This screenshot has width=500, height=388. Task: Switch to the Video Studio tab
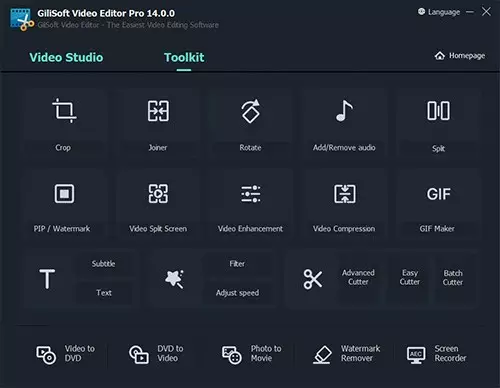pyautogui.click(x=66, y=57)
